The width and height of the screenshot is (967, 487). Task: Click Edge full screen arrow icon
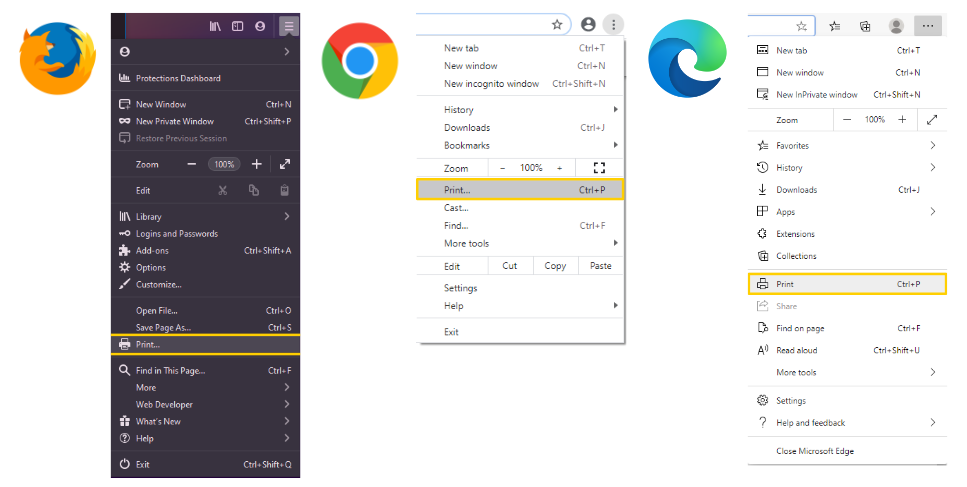[x=932, y=120]
